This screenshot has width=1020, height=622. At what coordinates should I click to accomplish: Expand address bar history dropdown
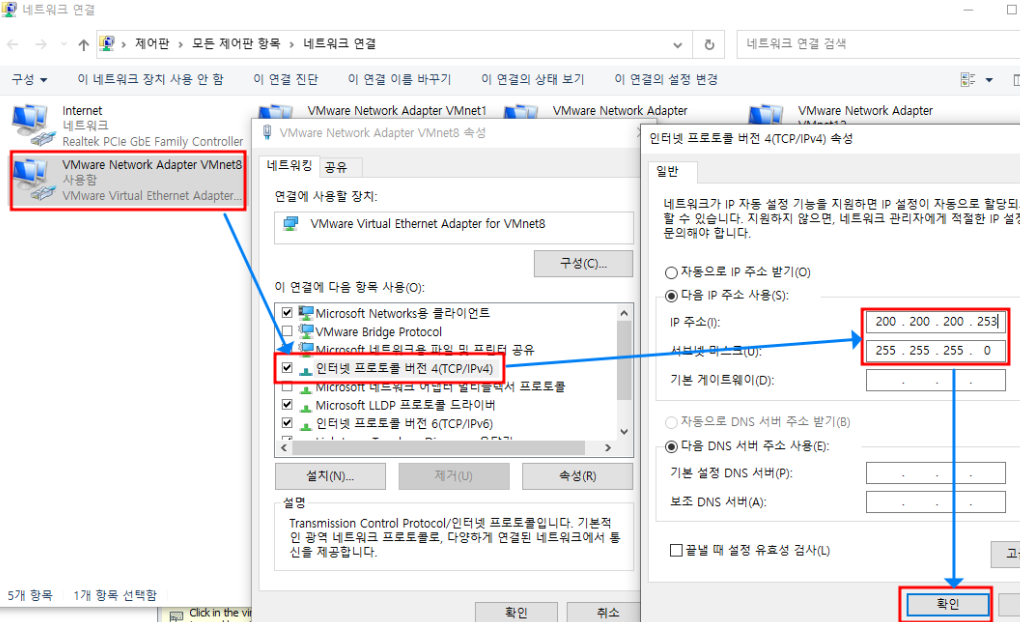pyautogui.click(x=677, y=45)
